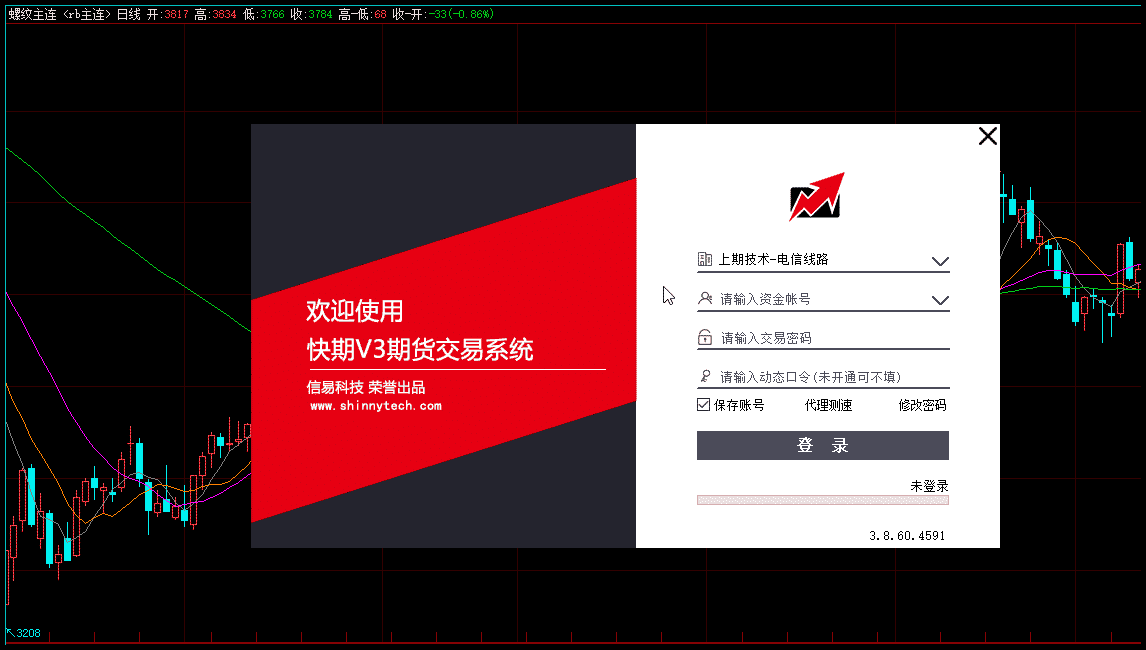Click the 螺纹主连 chart title
Viewport: 1146px width, 650px height.
coord(33,14)
